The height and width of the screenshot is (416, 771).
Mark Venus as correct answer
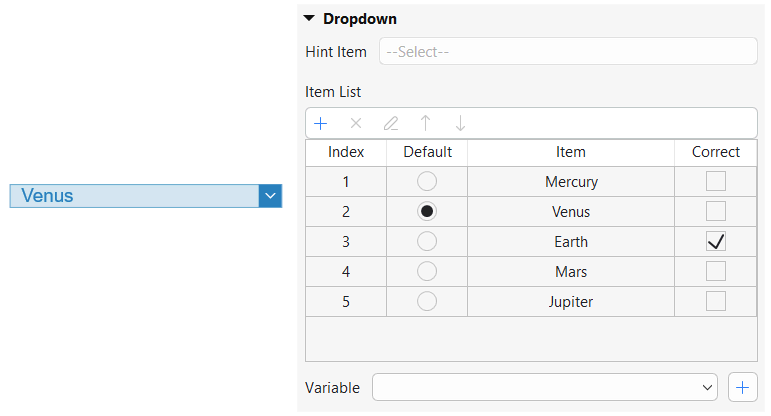click(715, 212)
